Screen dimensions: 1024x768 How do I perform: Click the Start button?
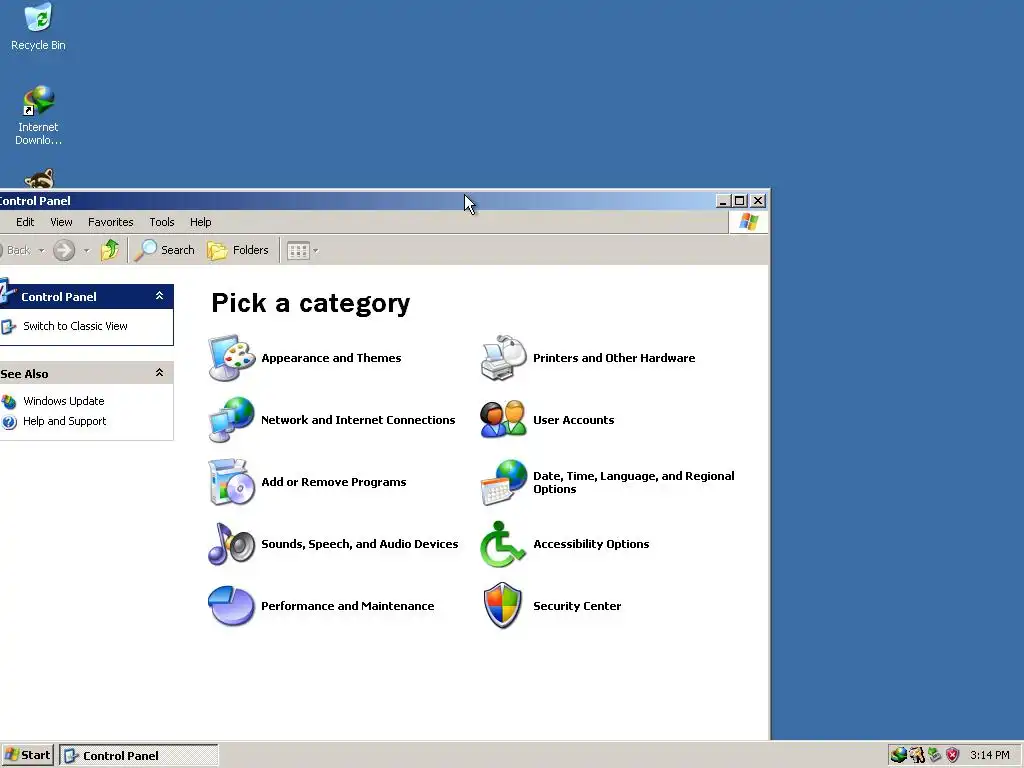click(x=27, y=755)
